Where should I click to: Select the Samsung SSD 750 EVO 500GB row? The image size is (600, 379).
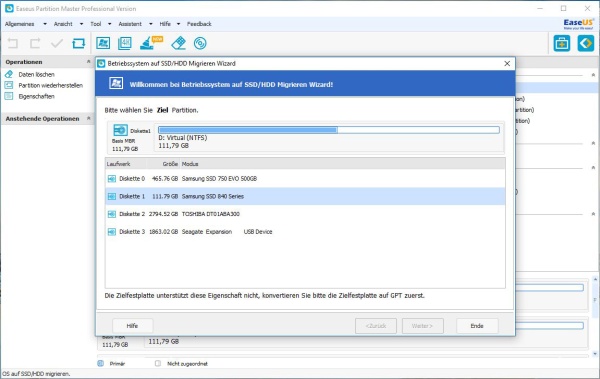click(305, 179)
